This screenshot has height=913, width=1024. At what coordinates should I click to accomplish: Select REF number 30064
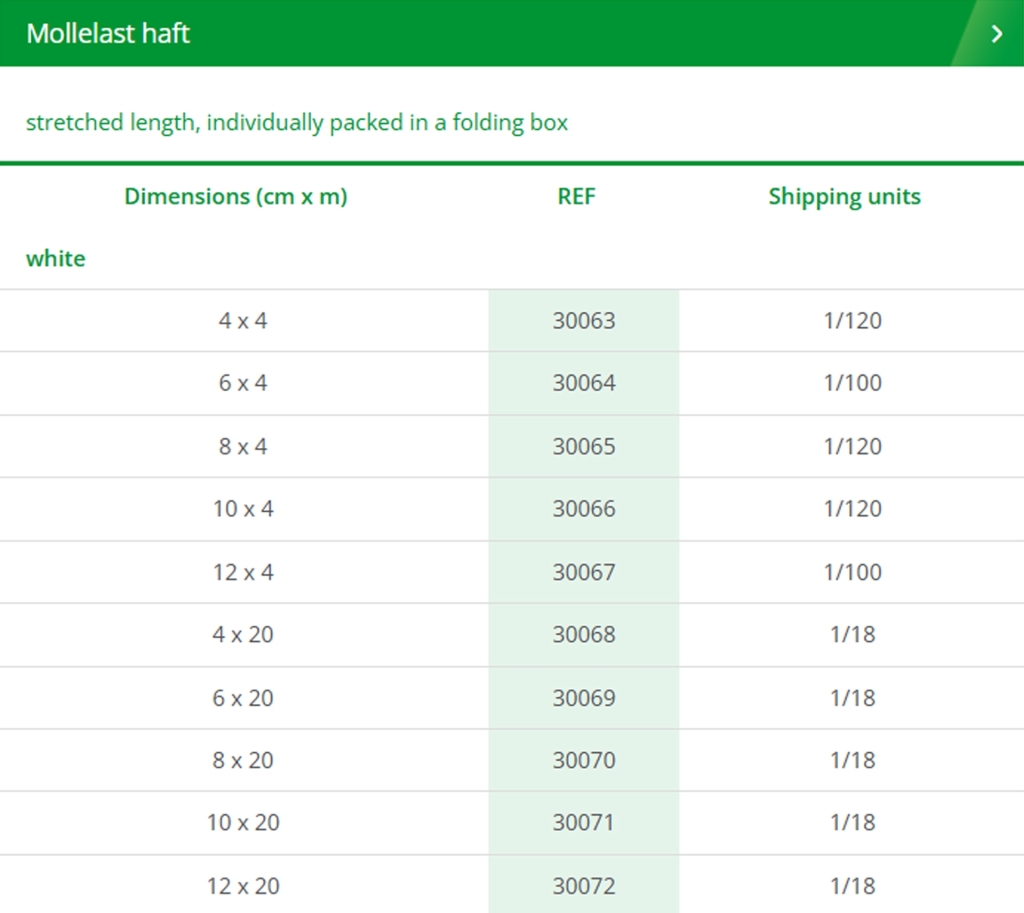584,383
